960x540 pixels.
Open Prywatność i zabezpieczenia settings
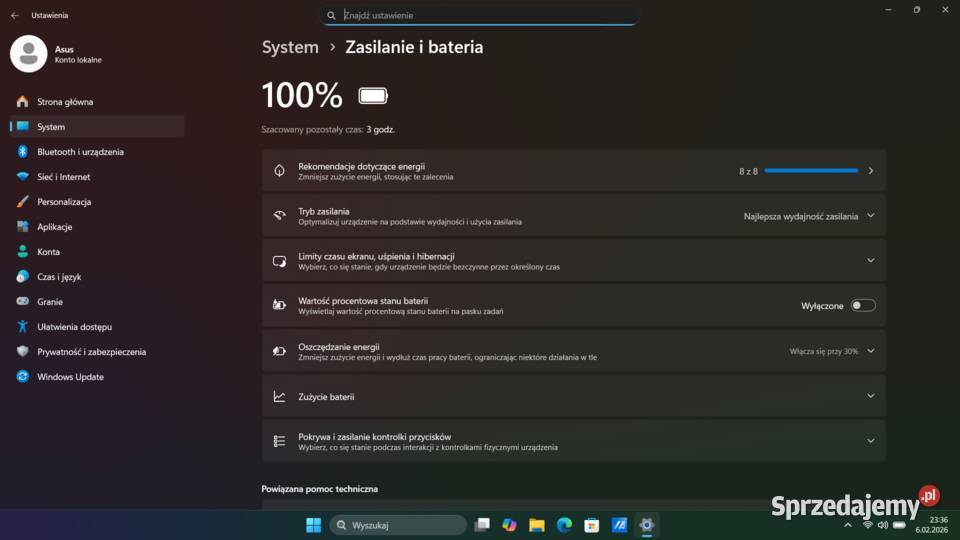[97, 352]
